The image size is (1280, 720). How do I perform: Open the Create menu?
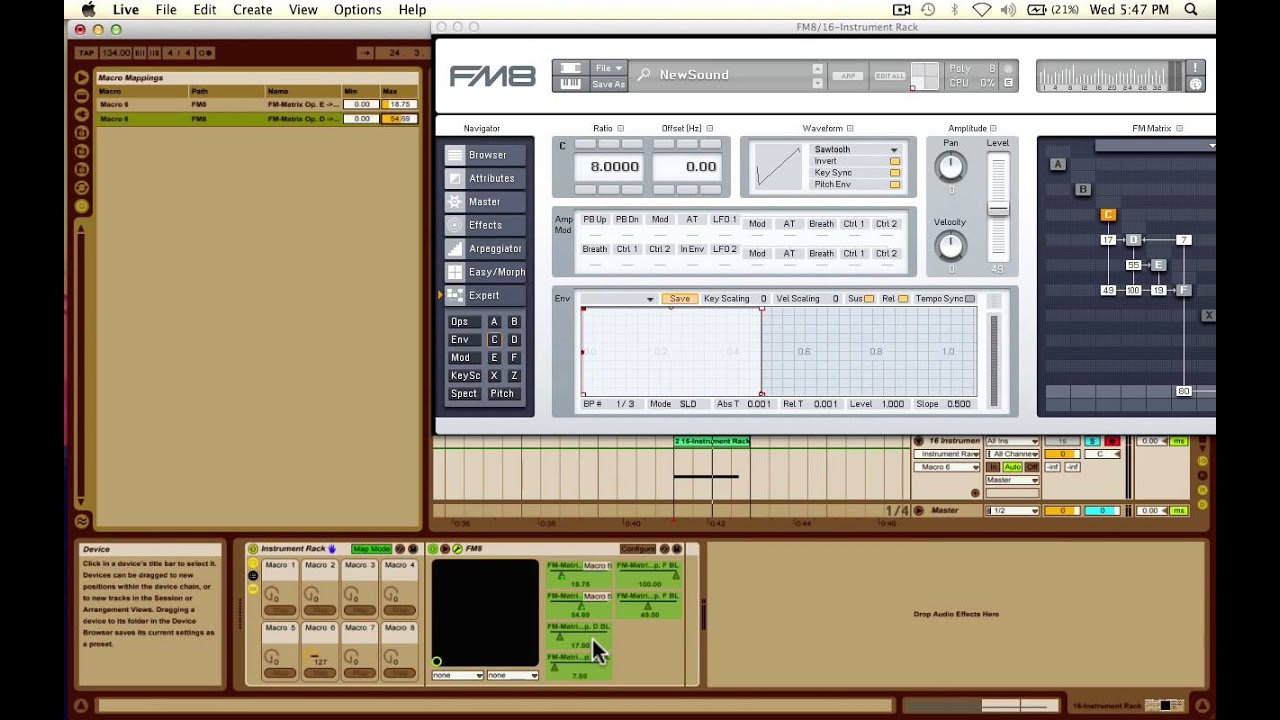(252, 9)
